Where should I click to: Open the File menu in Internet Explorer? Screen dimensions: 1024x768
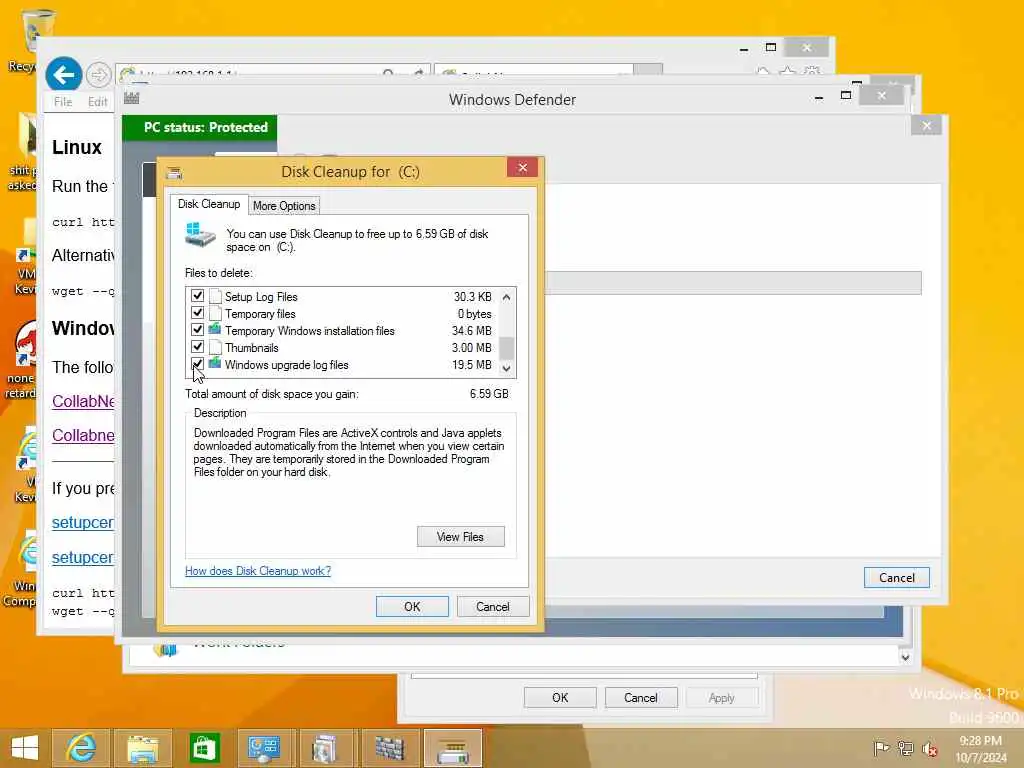coord(63,102)
